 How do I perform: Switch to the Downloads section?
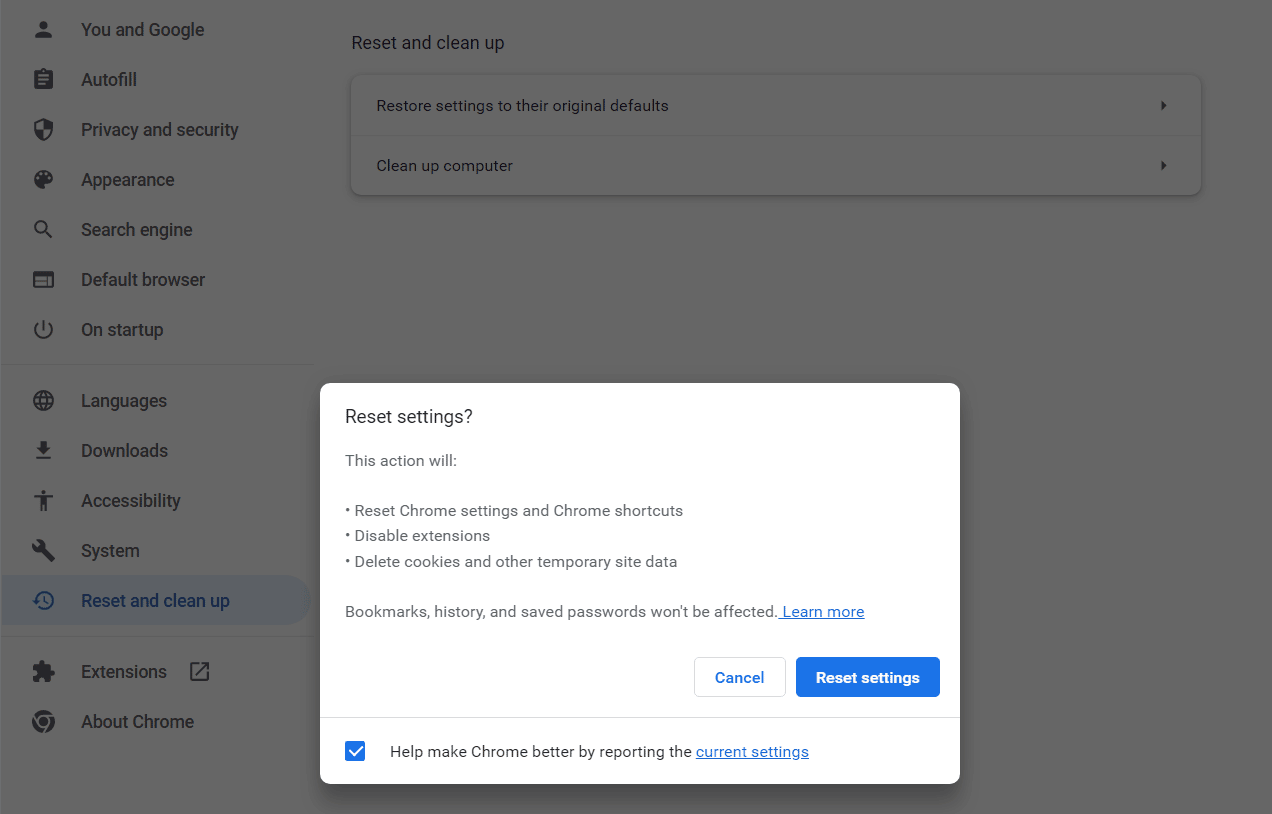tap(124, 450)
